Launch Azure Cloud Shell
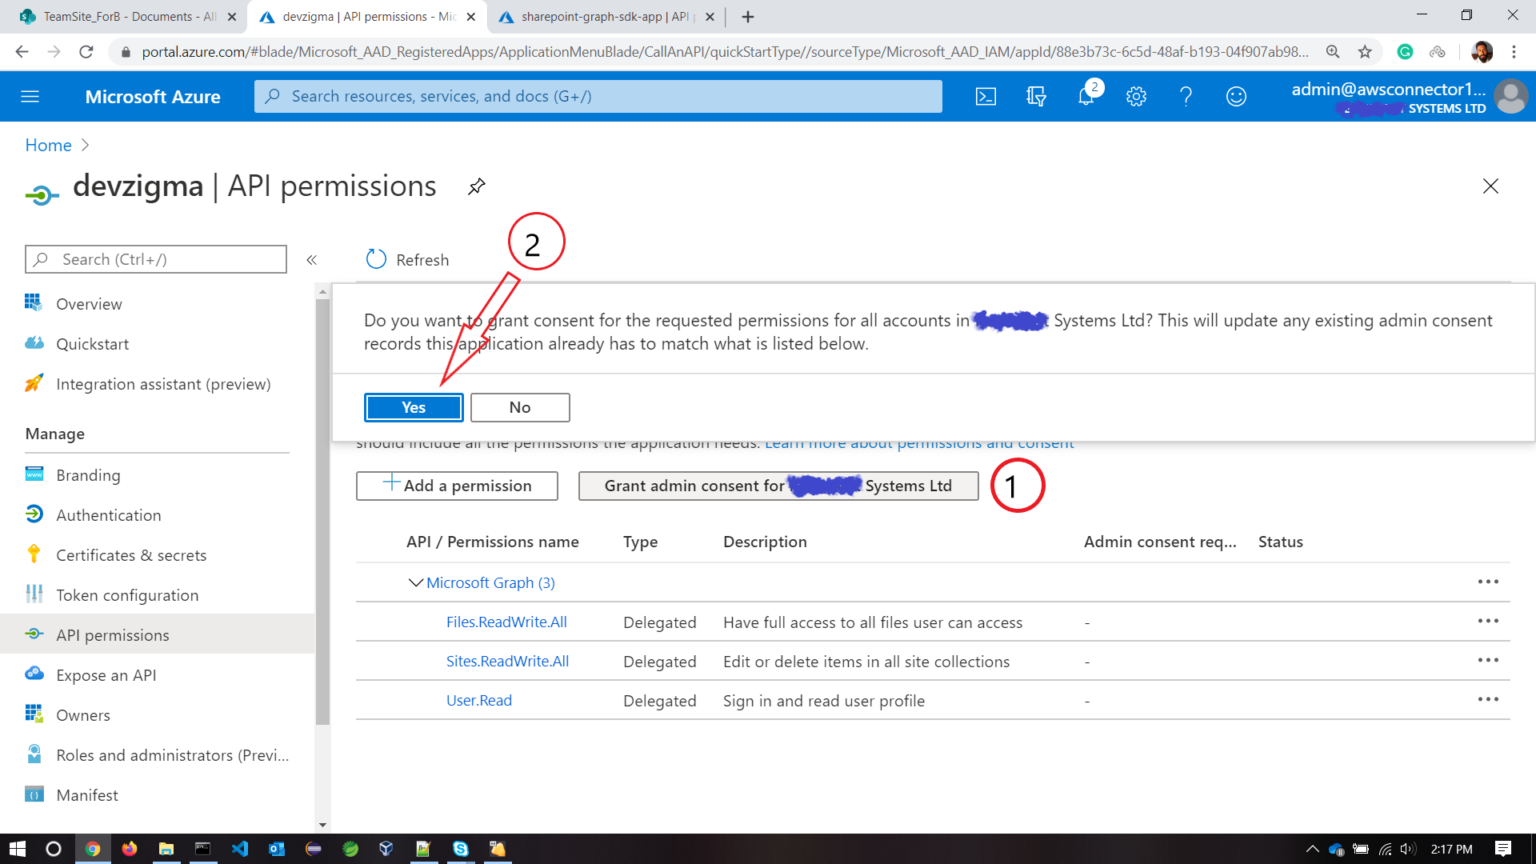The width and height of the screenshot is (1536, 864). tap(986, 96)
